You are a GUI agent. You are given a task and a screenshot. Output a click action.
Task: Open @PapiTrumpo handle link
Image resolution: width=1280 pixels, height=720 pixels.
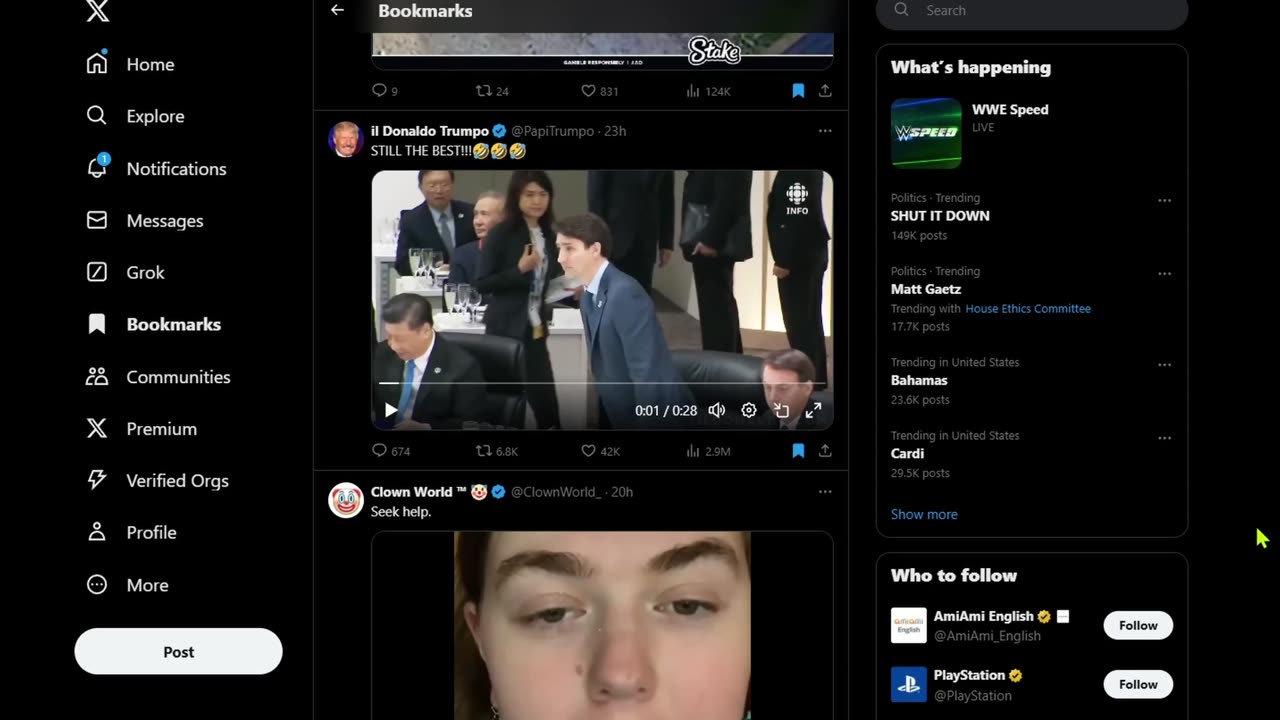554,131
